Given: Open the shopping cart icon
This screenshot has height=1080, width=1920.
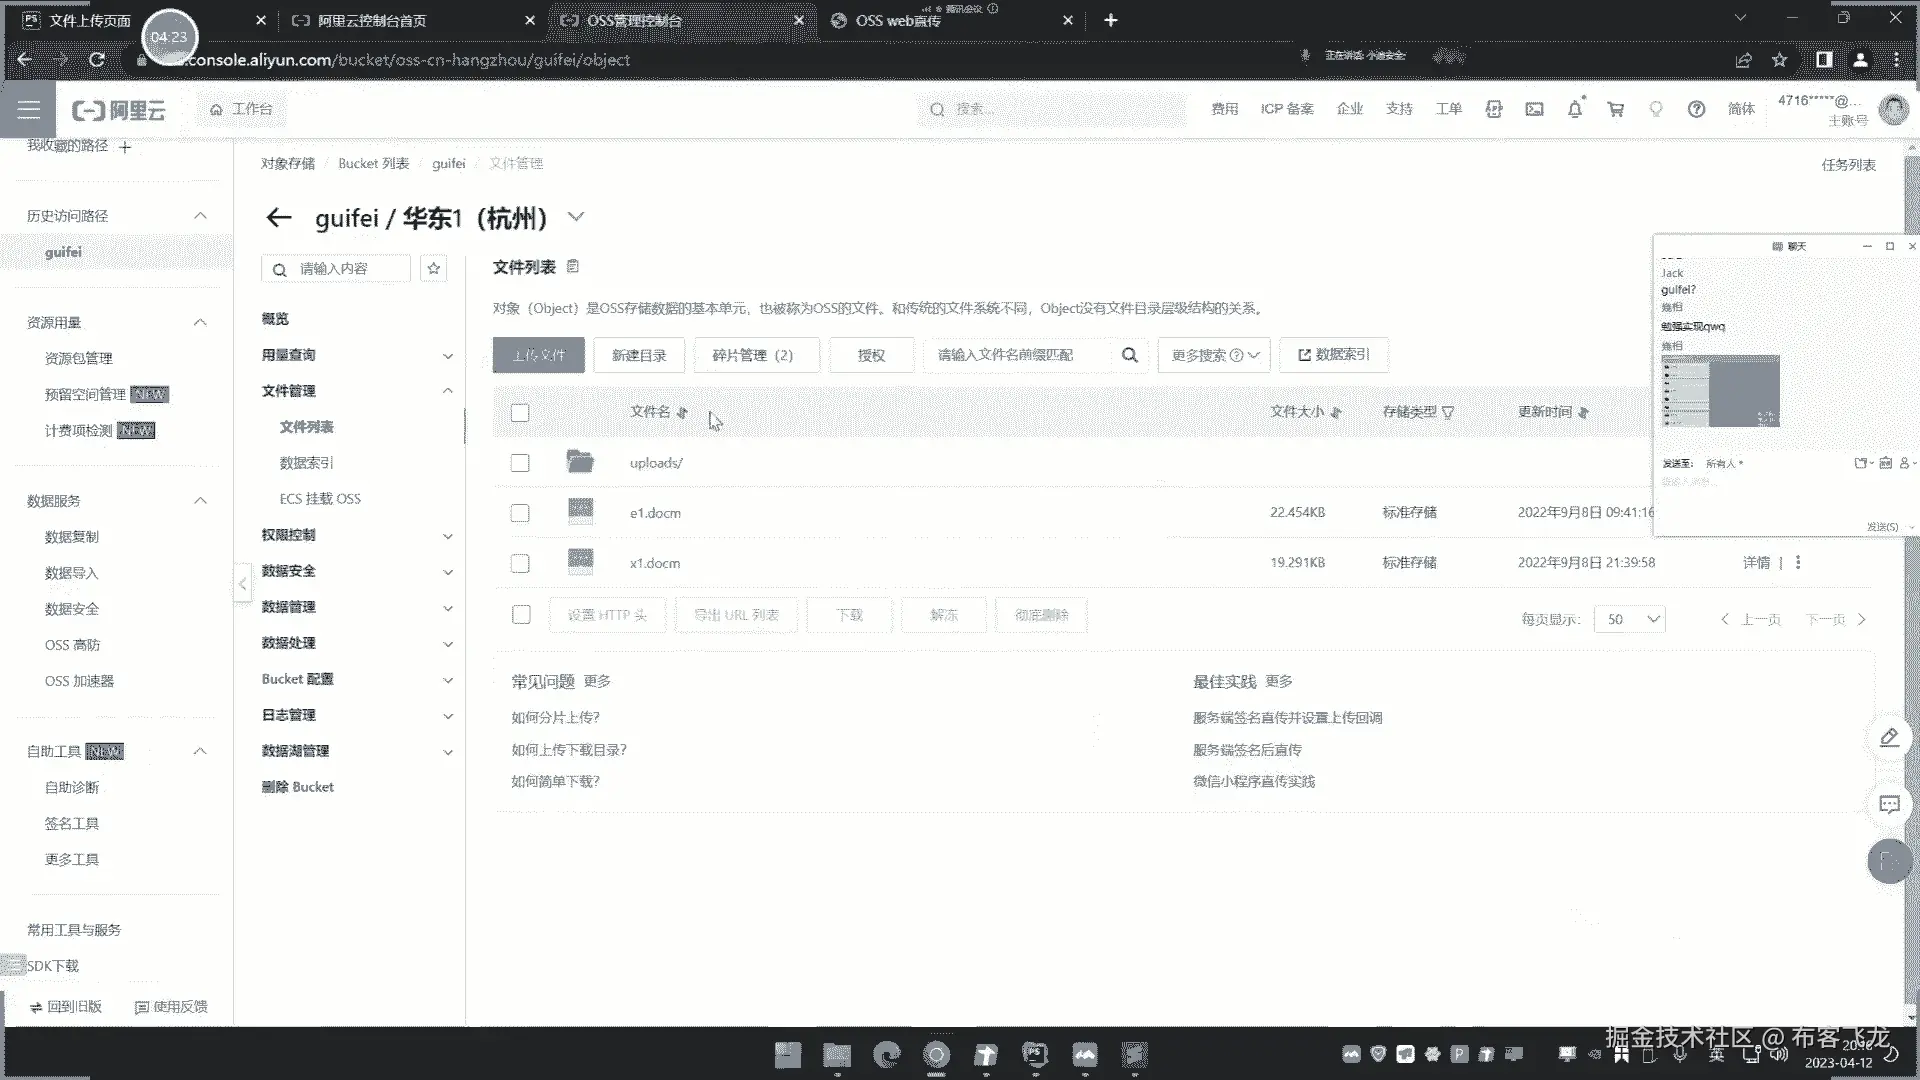Looking at the screenshot, I should 1615,109.
